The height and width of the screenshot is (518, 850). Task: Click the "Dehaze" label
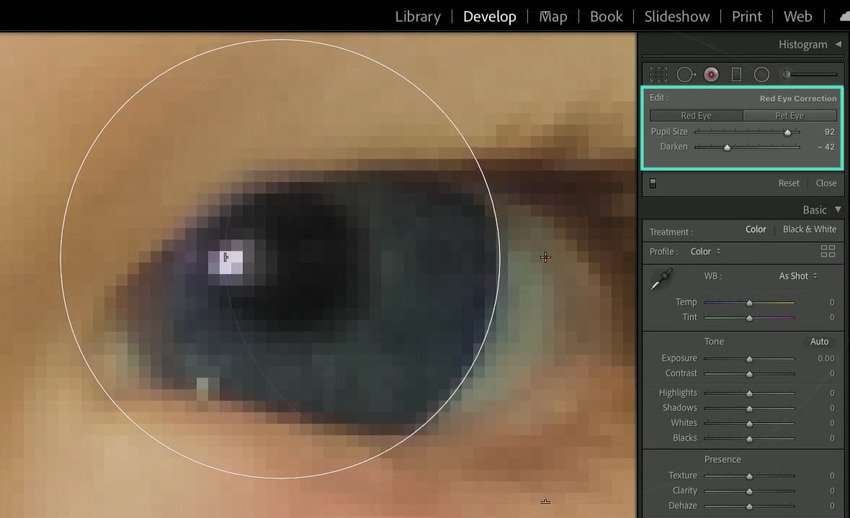point(682,506)
